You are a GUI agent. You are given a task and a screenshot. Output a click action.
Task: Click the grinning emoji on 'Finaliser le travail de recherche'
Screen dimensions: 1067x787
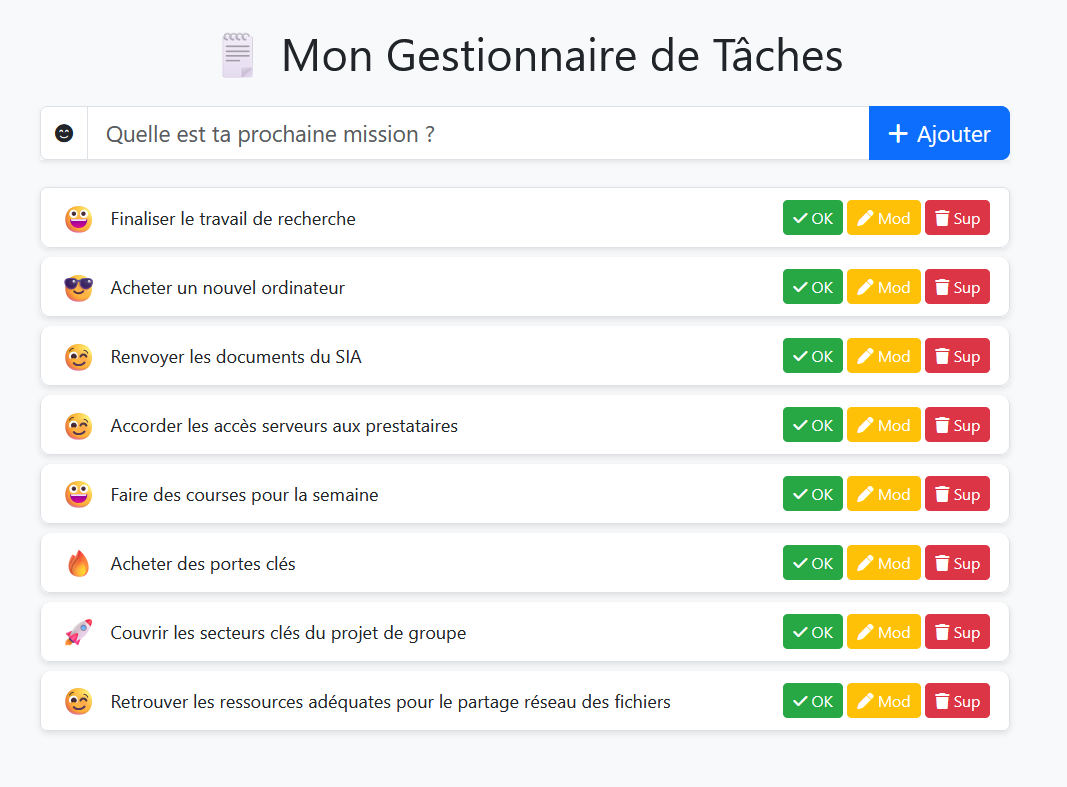tap(78, 217)
